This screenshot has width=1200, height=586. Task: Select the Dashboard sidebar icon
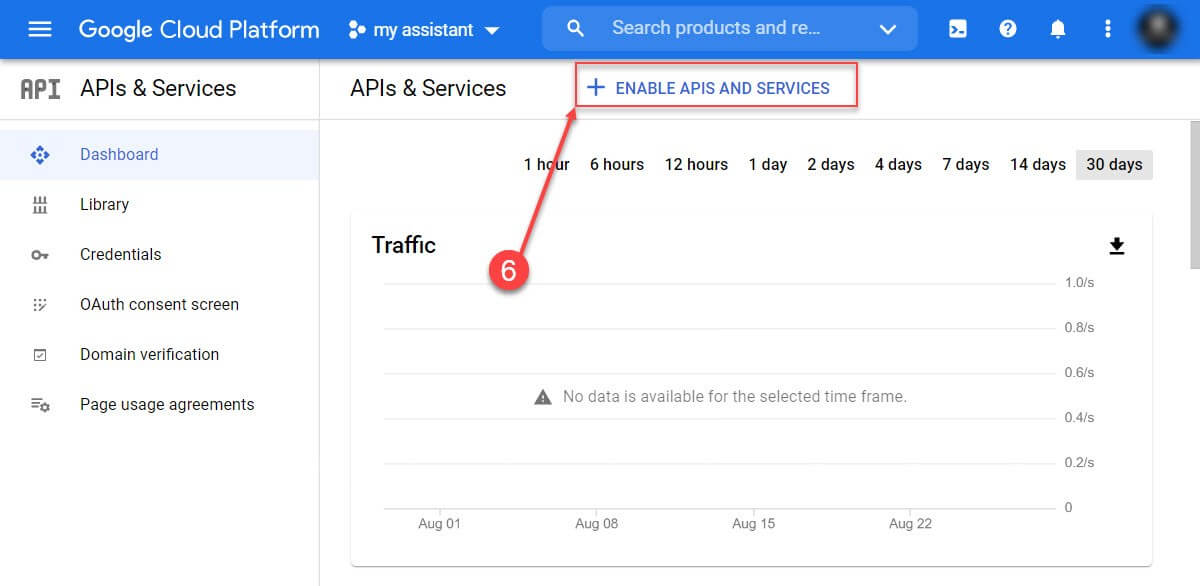[39, 154]
